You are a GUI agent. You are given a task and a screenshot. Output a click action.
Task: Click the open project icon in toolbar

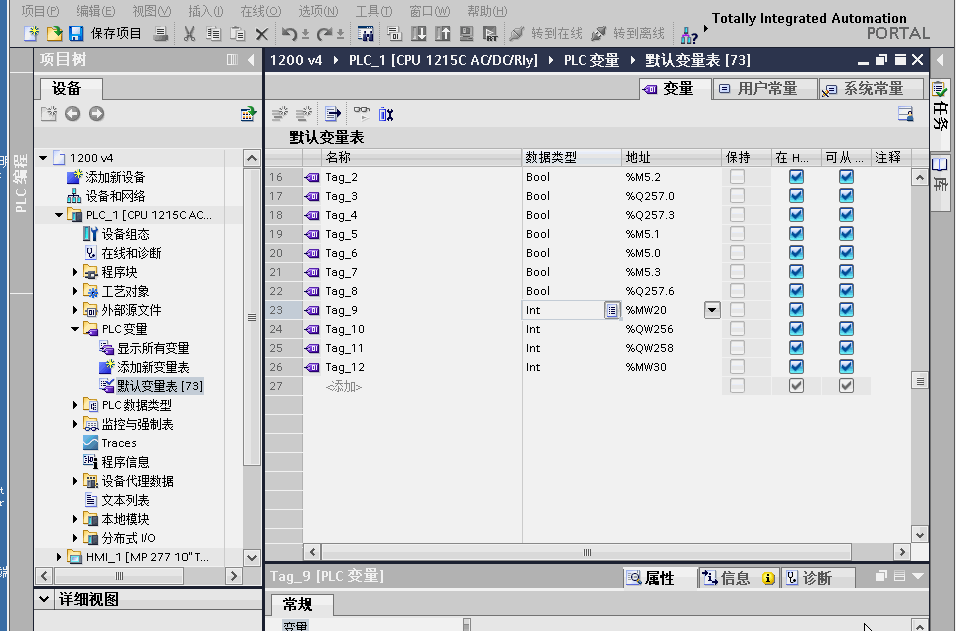point(54,34)
